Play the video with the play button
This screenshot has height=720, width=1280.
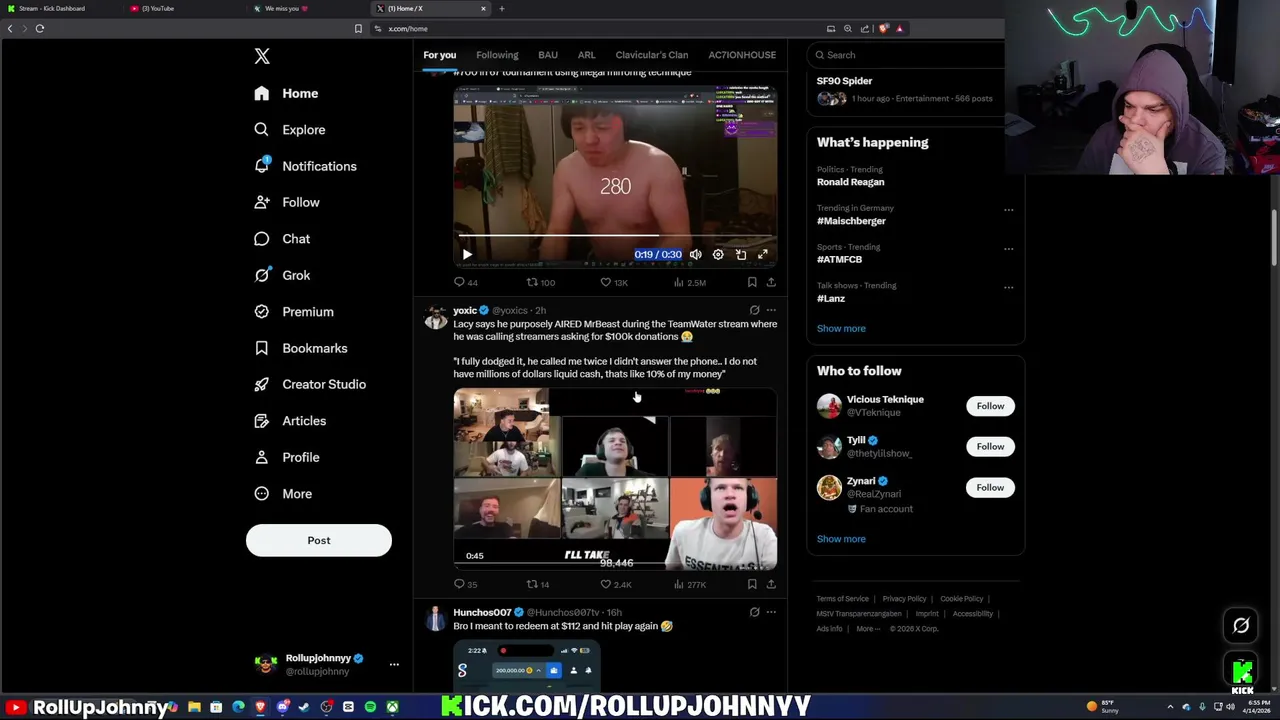tap(467, 254)
